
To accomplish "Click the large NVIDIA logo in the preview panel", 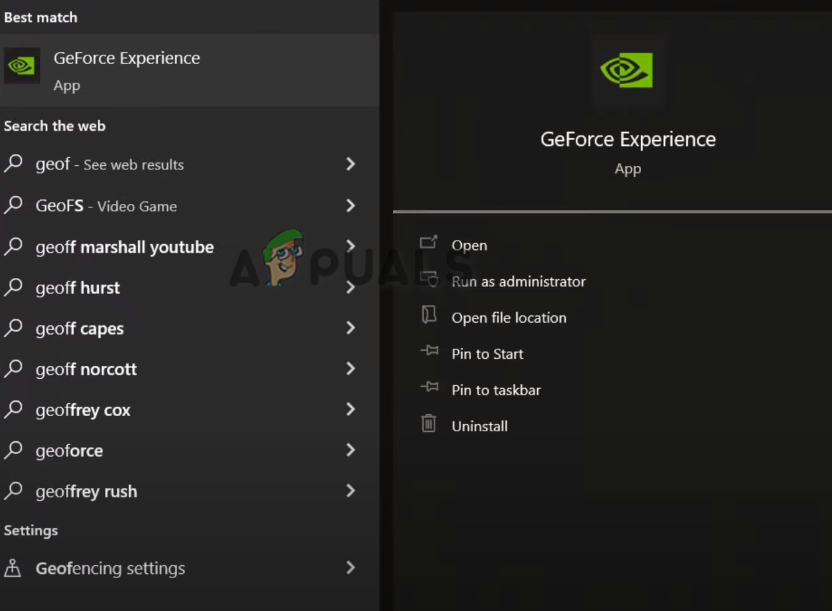I will point(627,71).
